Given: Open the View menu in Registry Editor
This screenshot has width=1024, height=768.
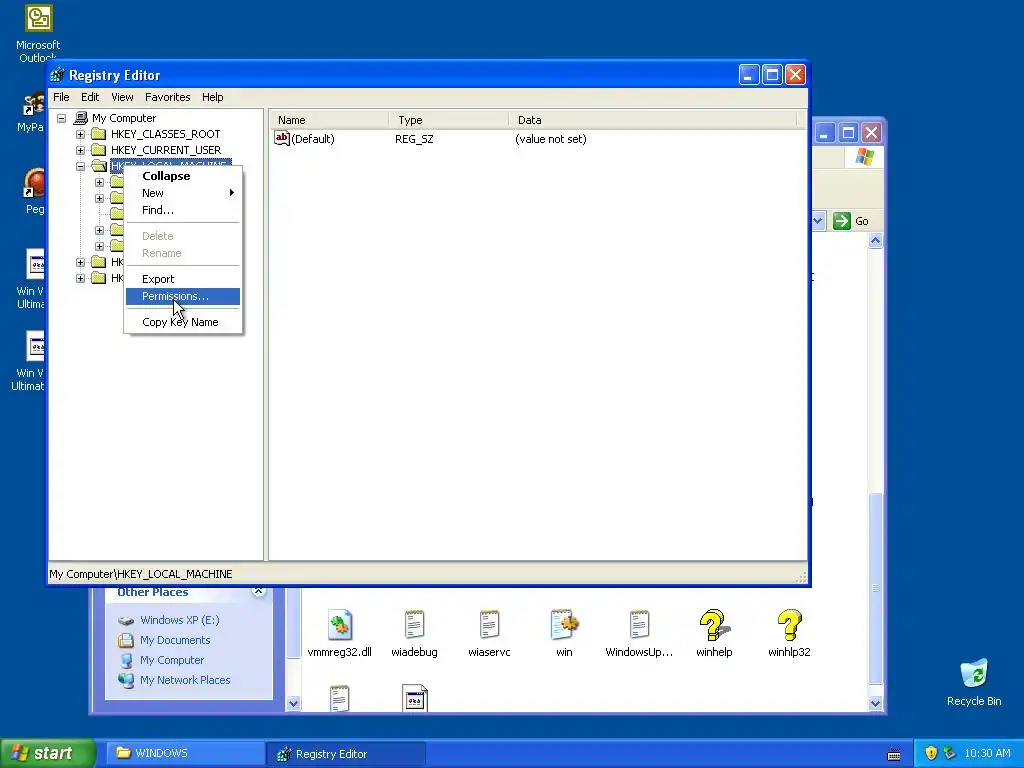Looking at the screenshot, I should 122,97.
